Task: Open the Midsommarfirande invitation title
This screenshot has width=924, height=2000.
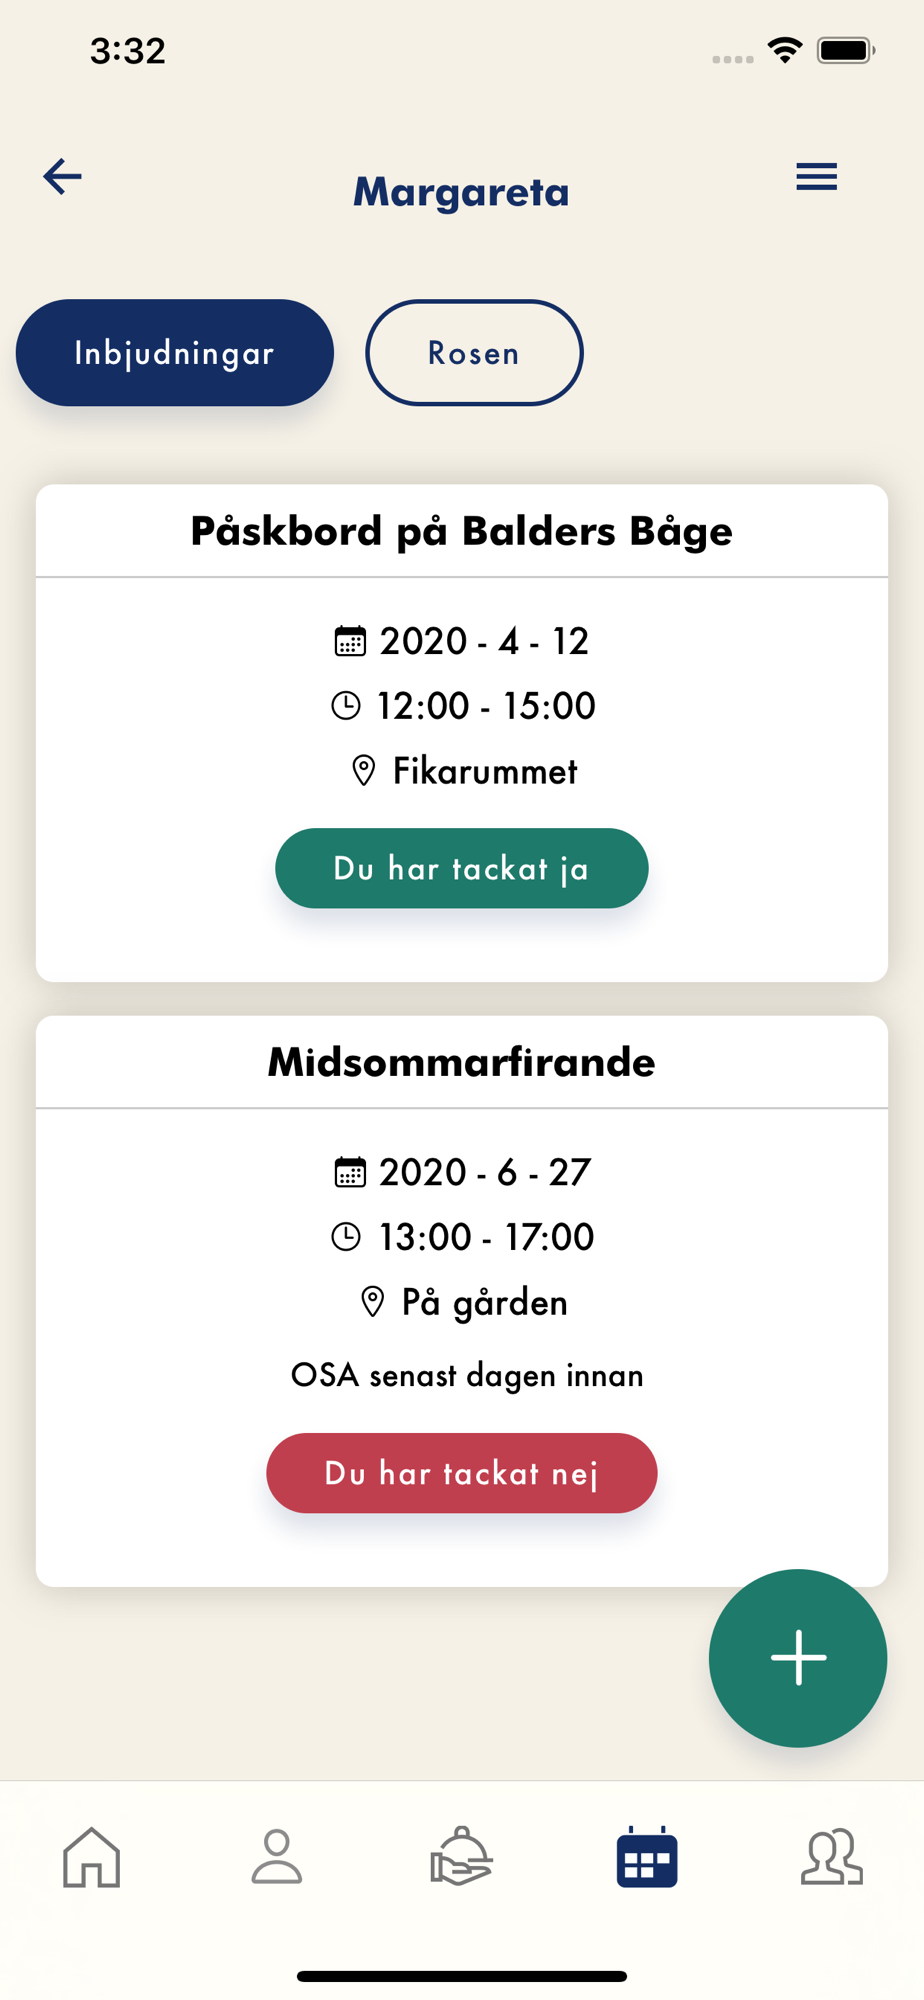Action: tap(462, 1062)
